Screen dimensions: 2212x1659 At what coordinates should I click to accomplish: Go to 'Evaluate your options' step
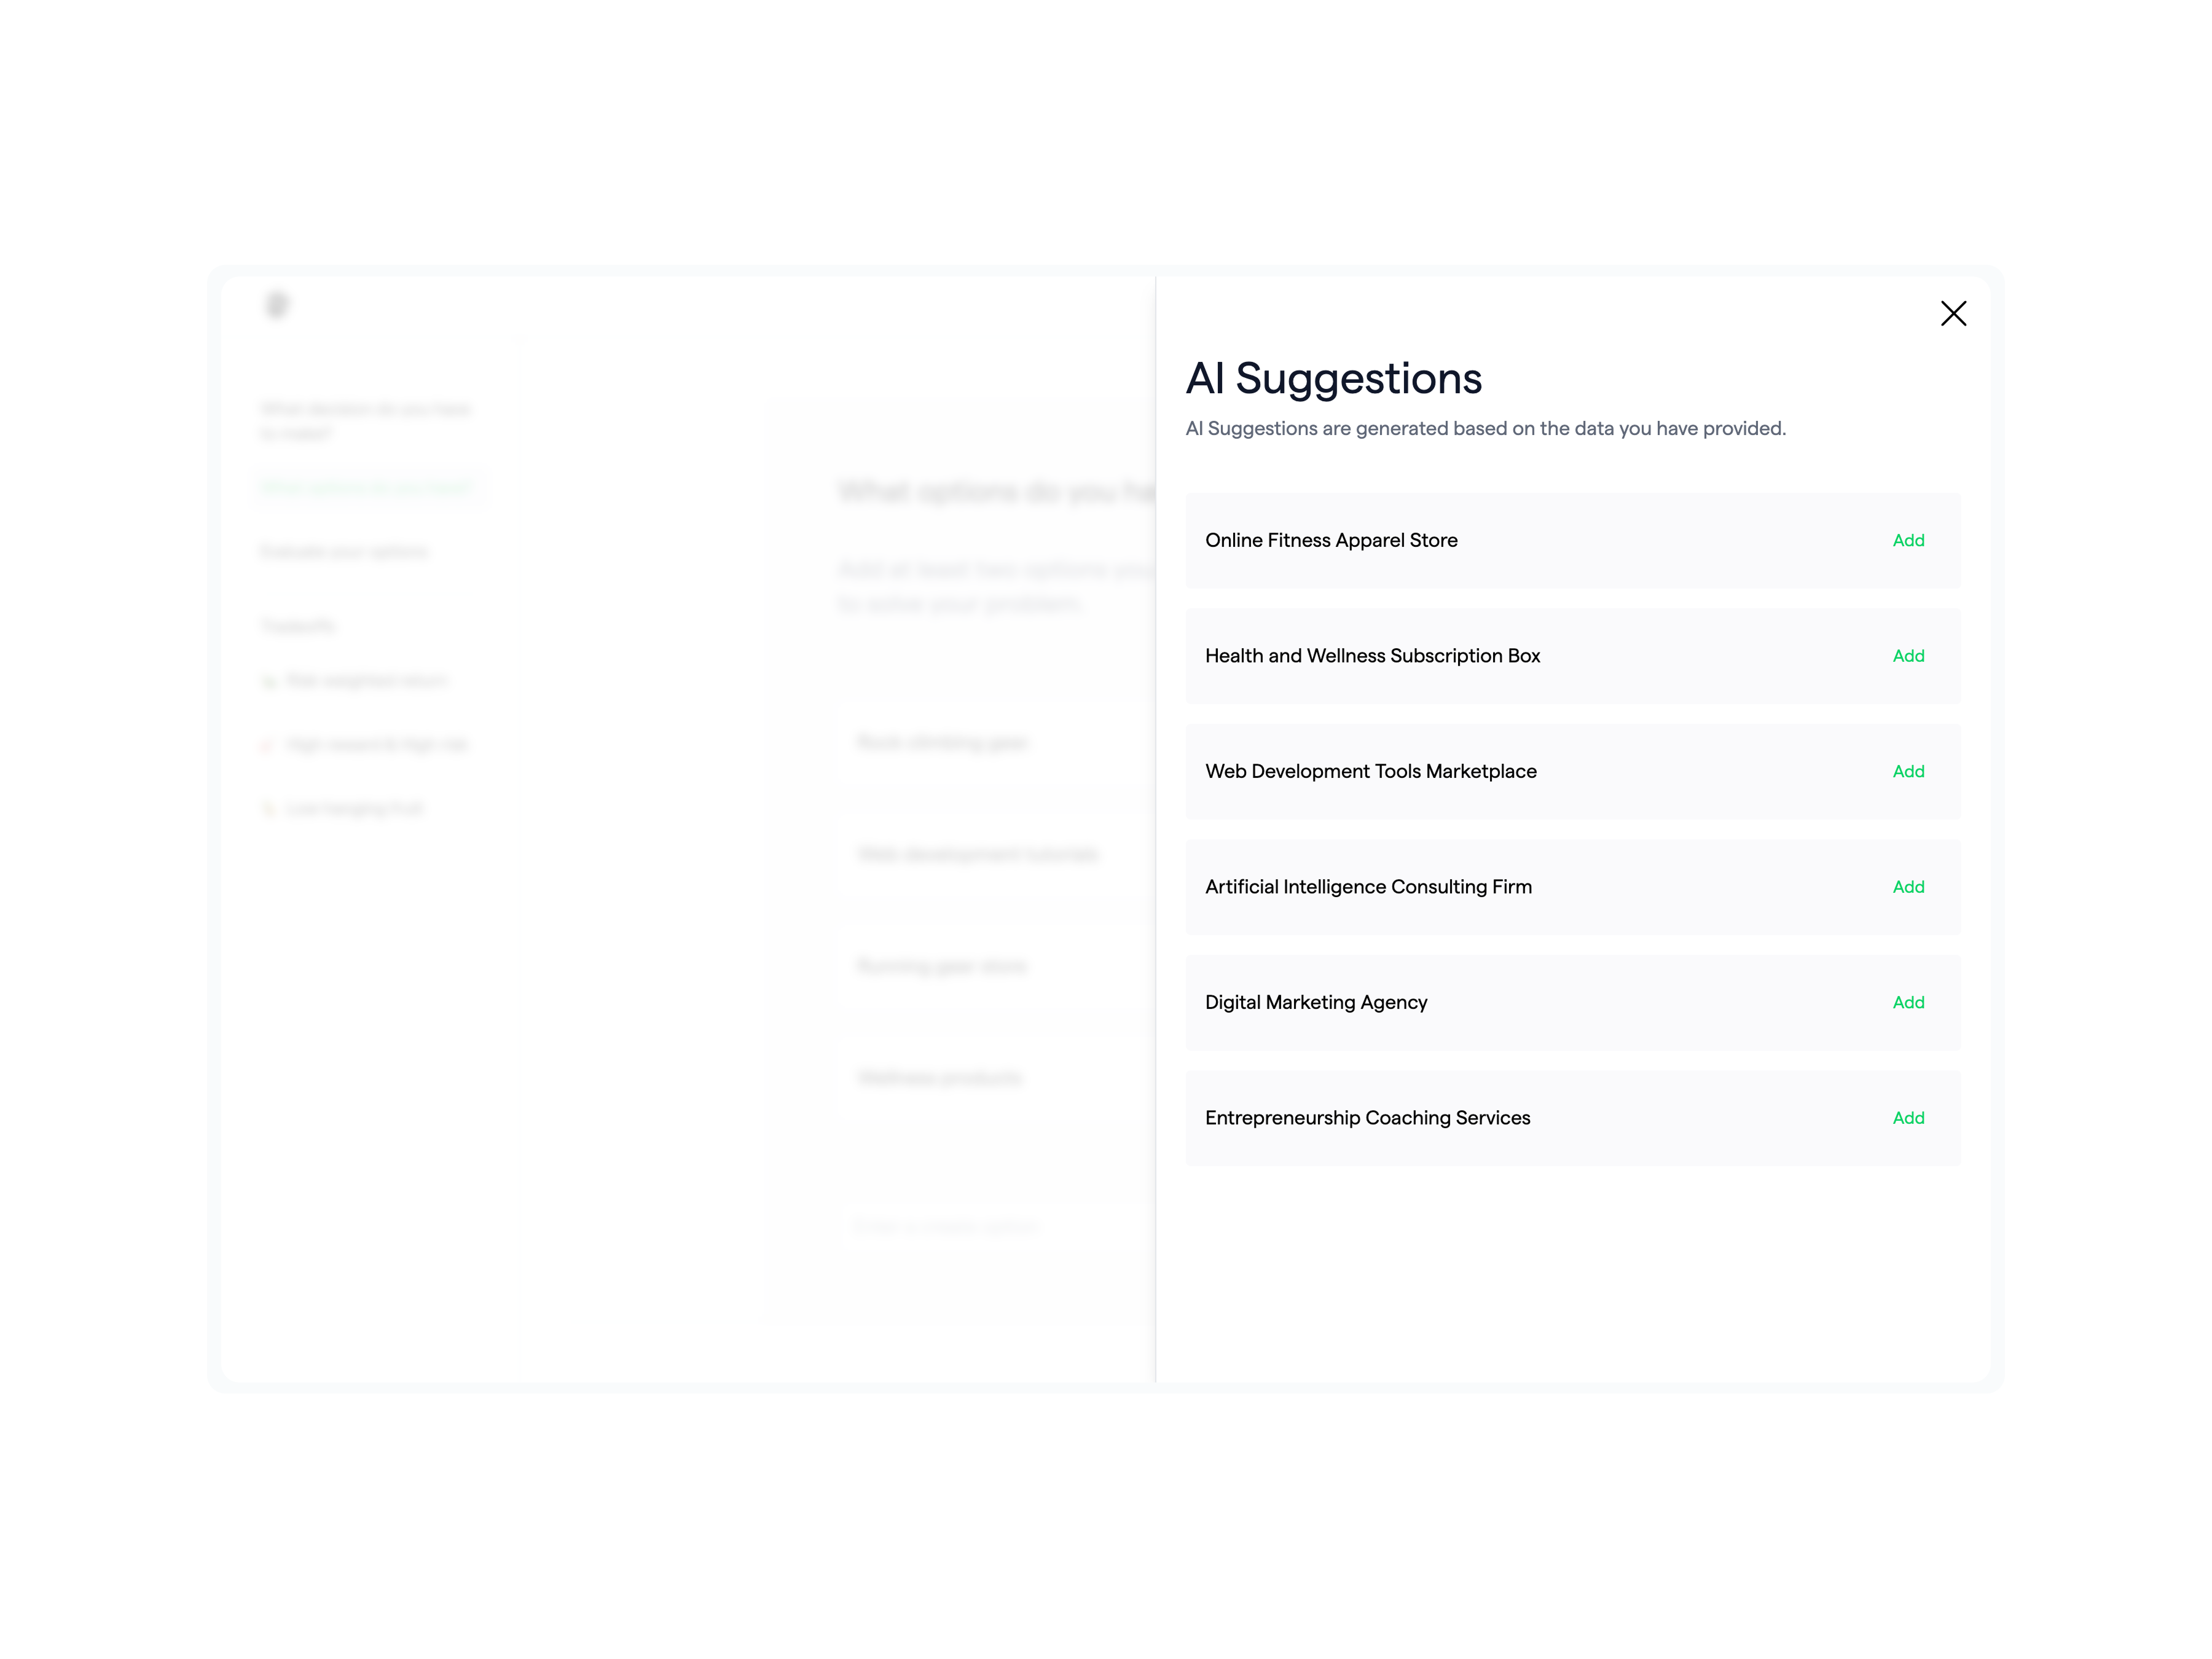coord(343,552)
